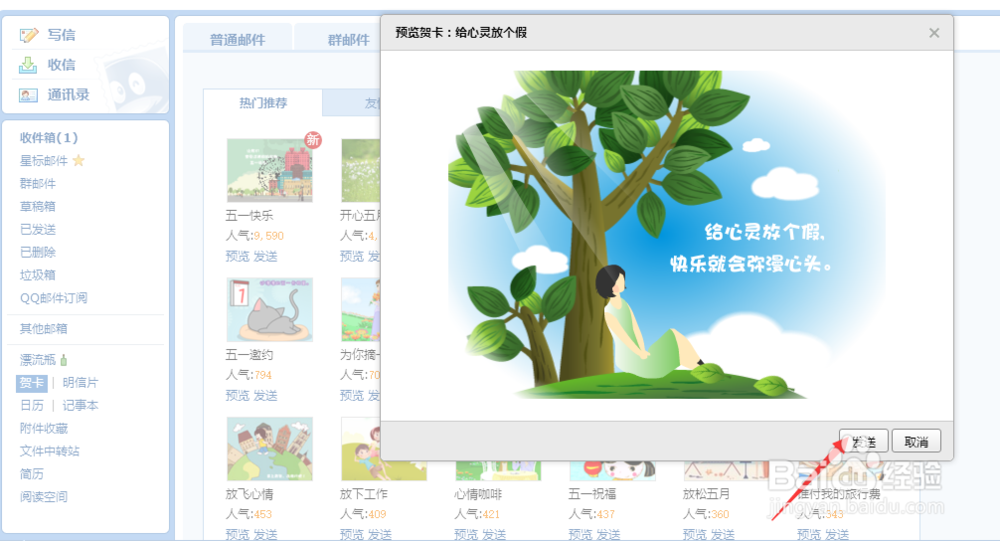This screenshot has height=541, width=1000.
Task: Click the 五一邀约 cat card thumbnail
Action: point(270,309)
